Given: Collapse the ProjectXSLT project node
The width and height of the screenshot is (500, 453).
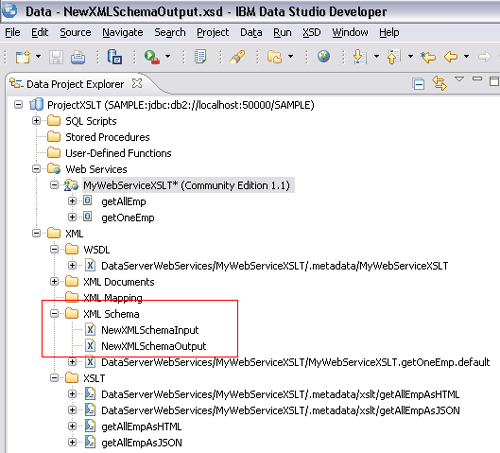Looking at the screenshot, I should coord(18,105).
